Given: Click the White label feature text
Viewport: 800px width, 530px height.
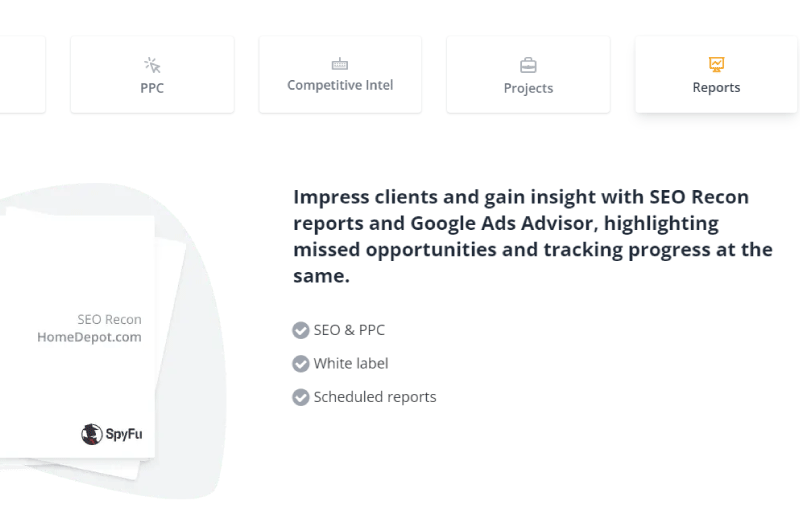Looking at the screenshot, I should [x=351, y=364].
